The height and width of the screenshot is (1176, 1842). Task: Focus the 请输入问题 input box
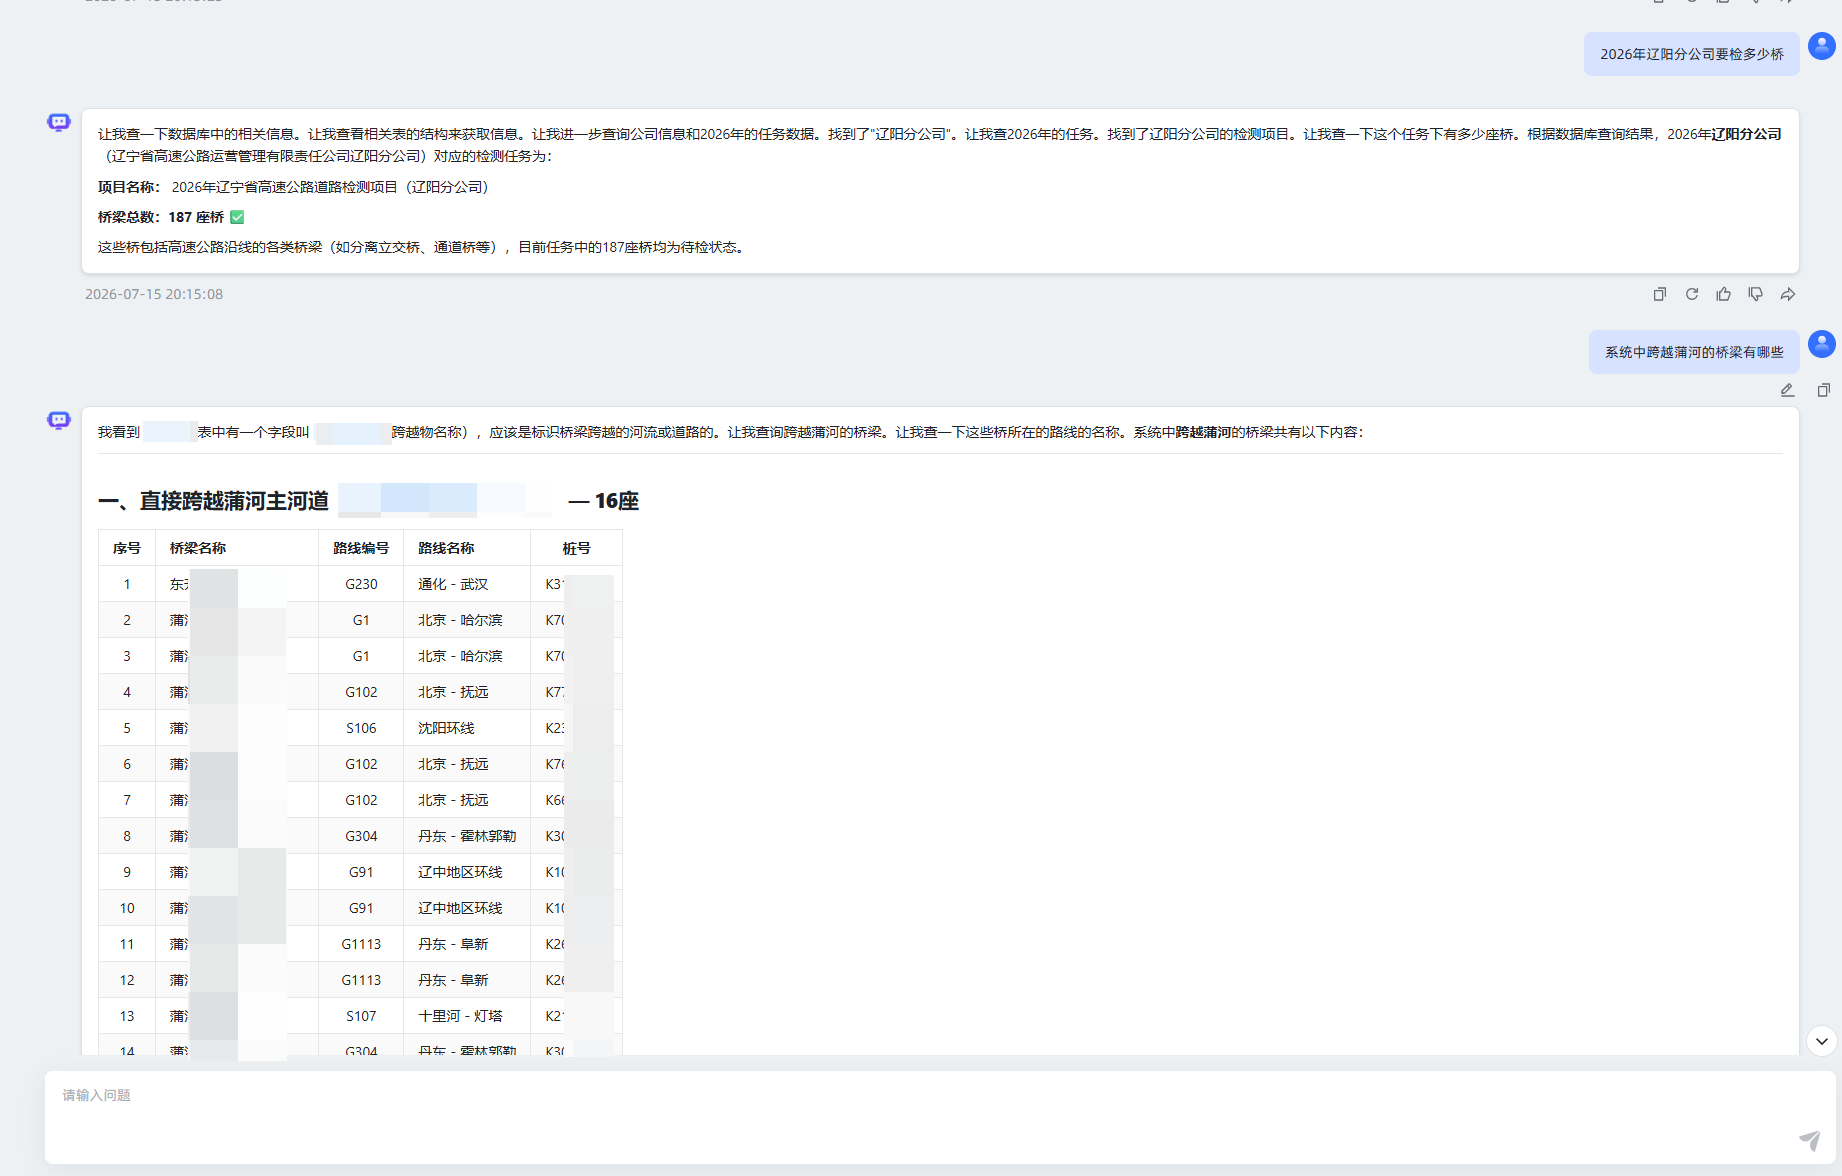coord(940,1117)
